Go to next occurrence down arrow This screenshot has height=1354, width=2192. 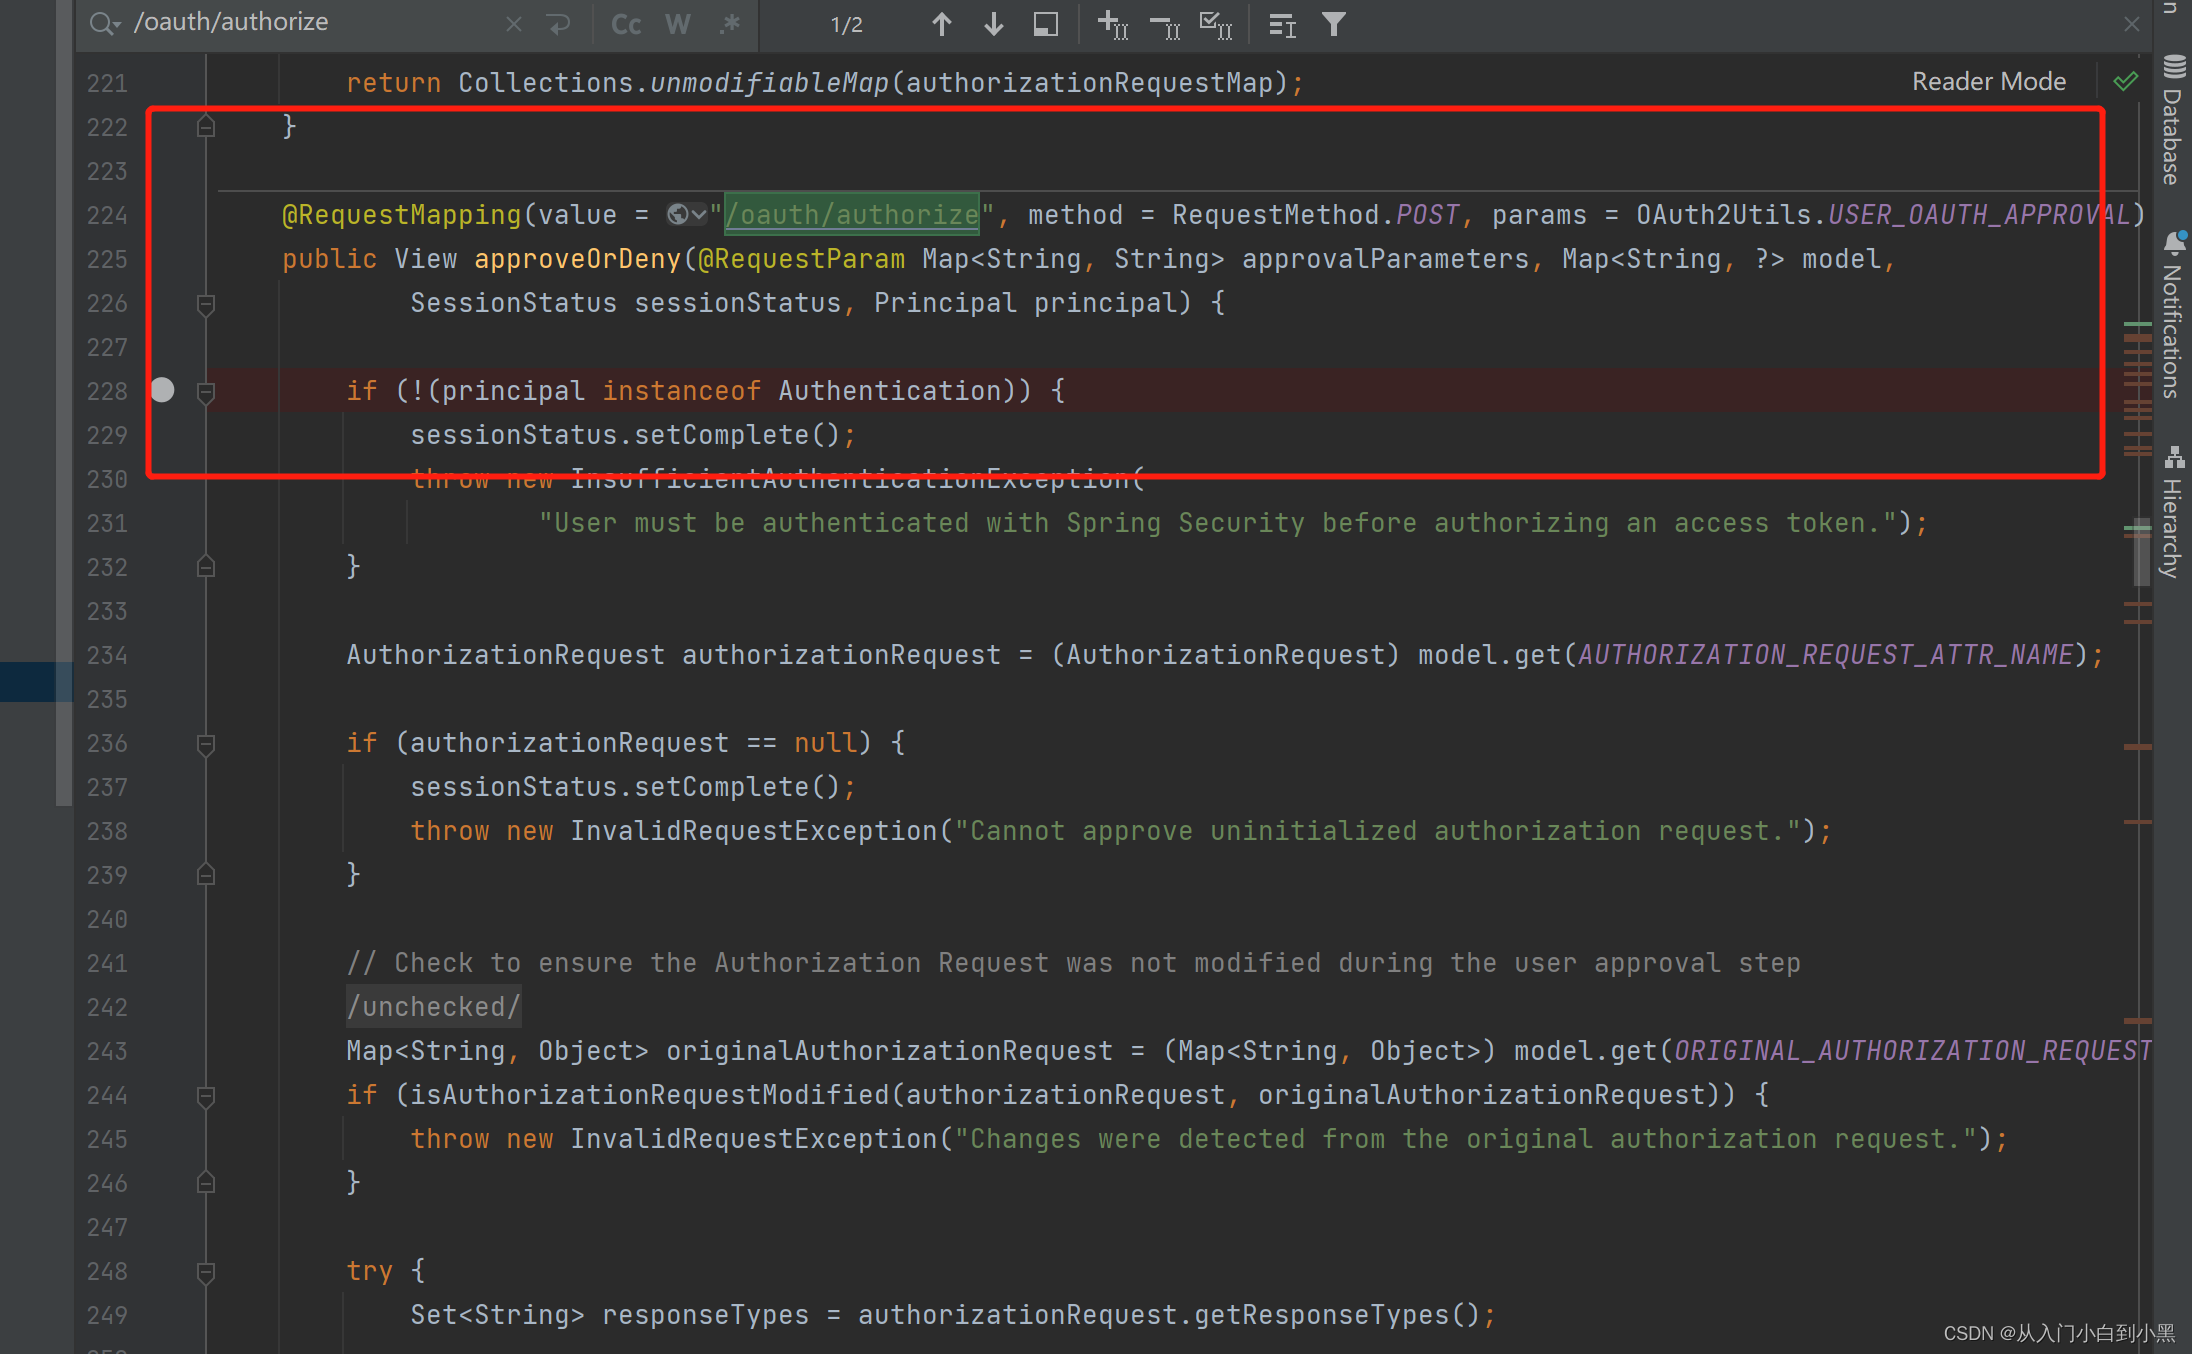pos(993,24)
